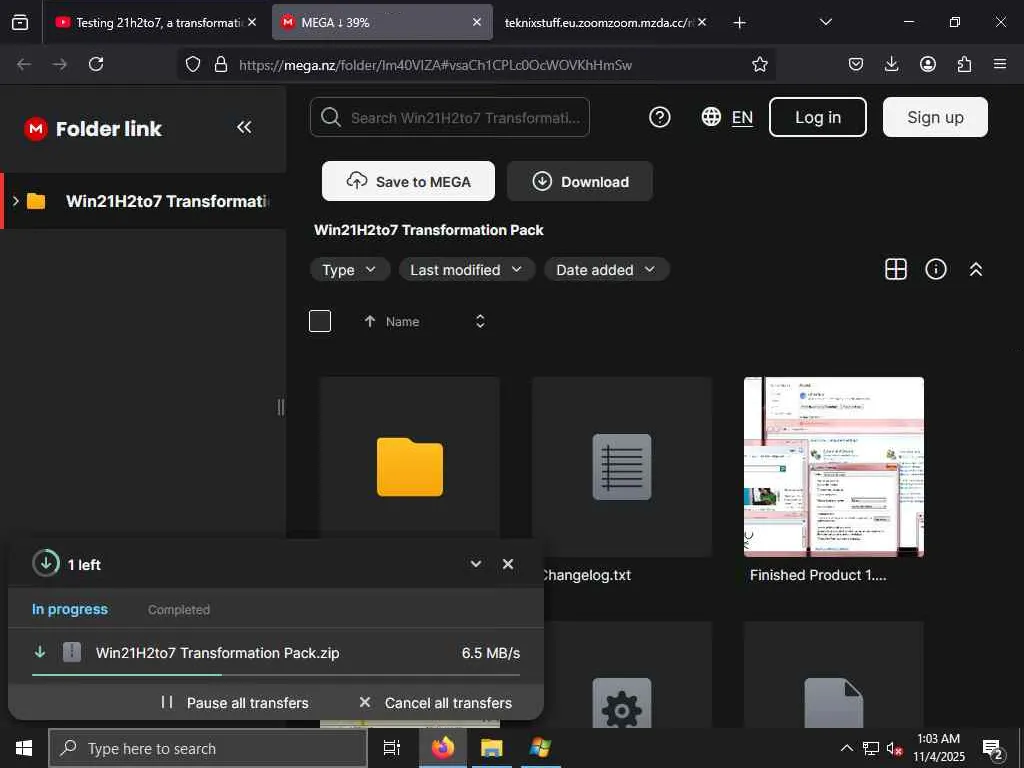Switch to teknixstuff.eu.zoomzoom tab
The height and width of the screenshot is (768, 1024).
pos(598,23)
